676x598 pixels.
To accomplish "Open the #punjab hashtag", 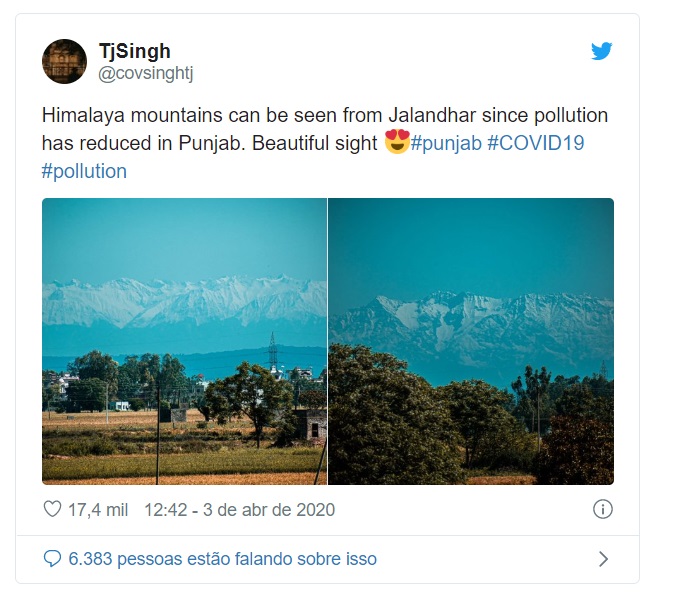I will point(445,143).
